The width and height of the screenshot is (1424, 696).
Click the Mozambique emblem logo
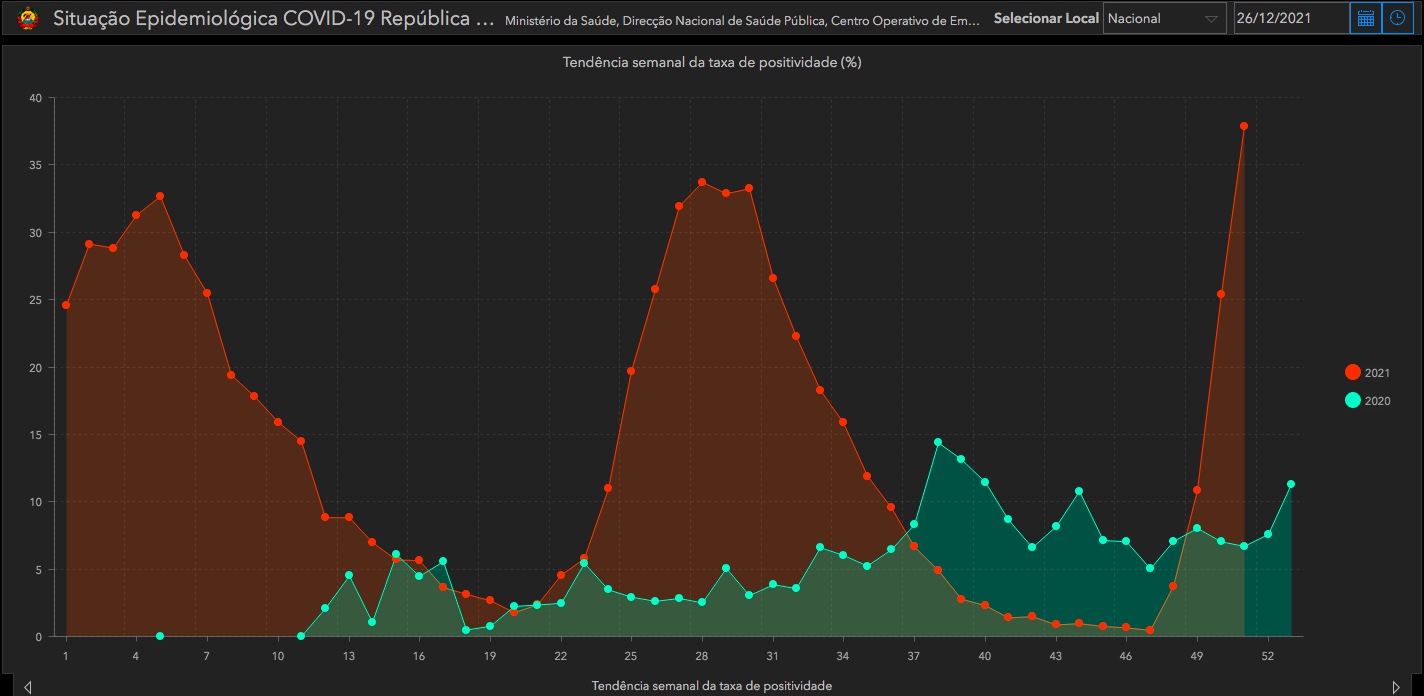tap(28, 18)
